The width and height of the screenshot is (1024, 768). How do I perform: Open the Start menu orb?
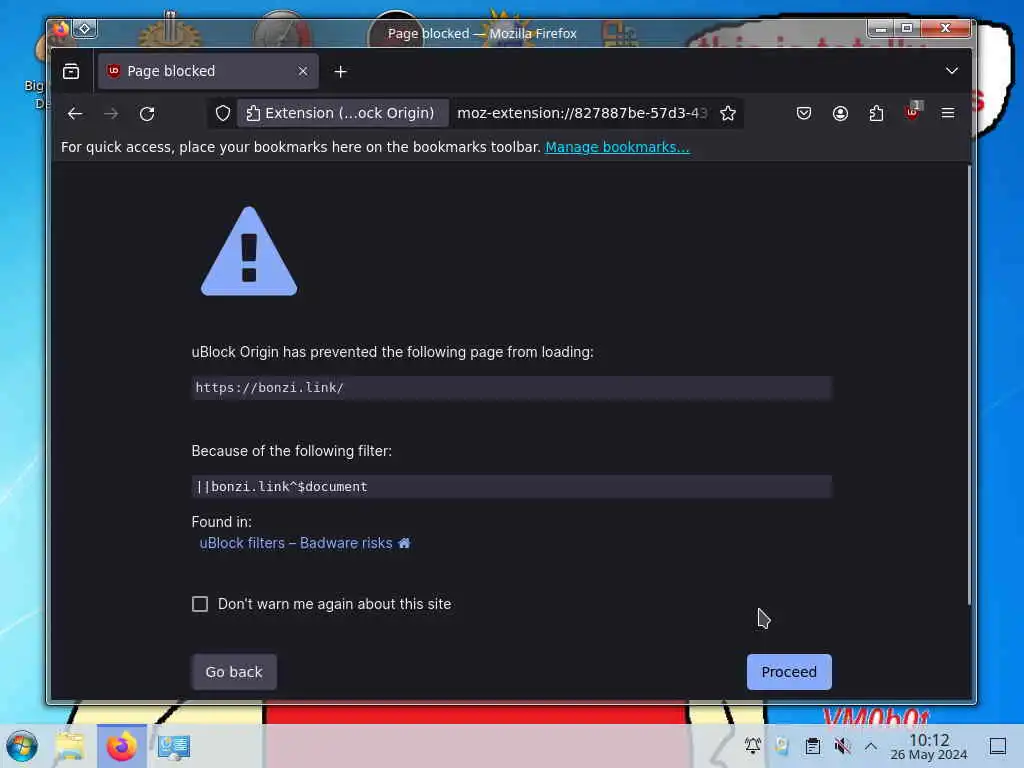[22, 746]
